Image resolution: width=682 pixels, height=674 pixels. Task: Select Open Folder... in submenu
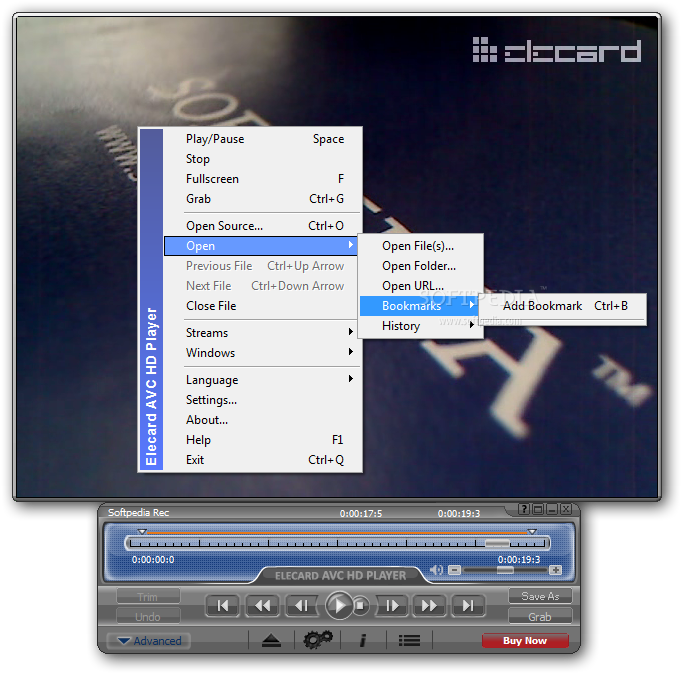tap(420, 266)
